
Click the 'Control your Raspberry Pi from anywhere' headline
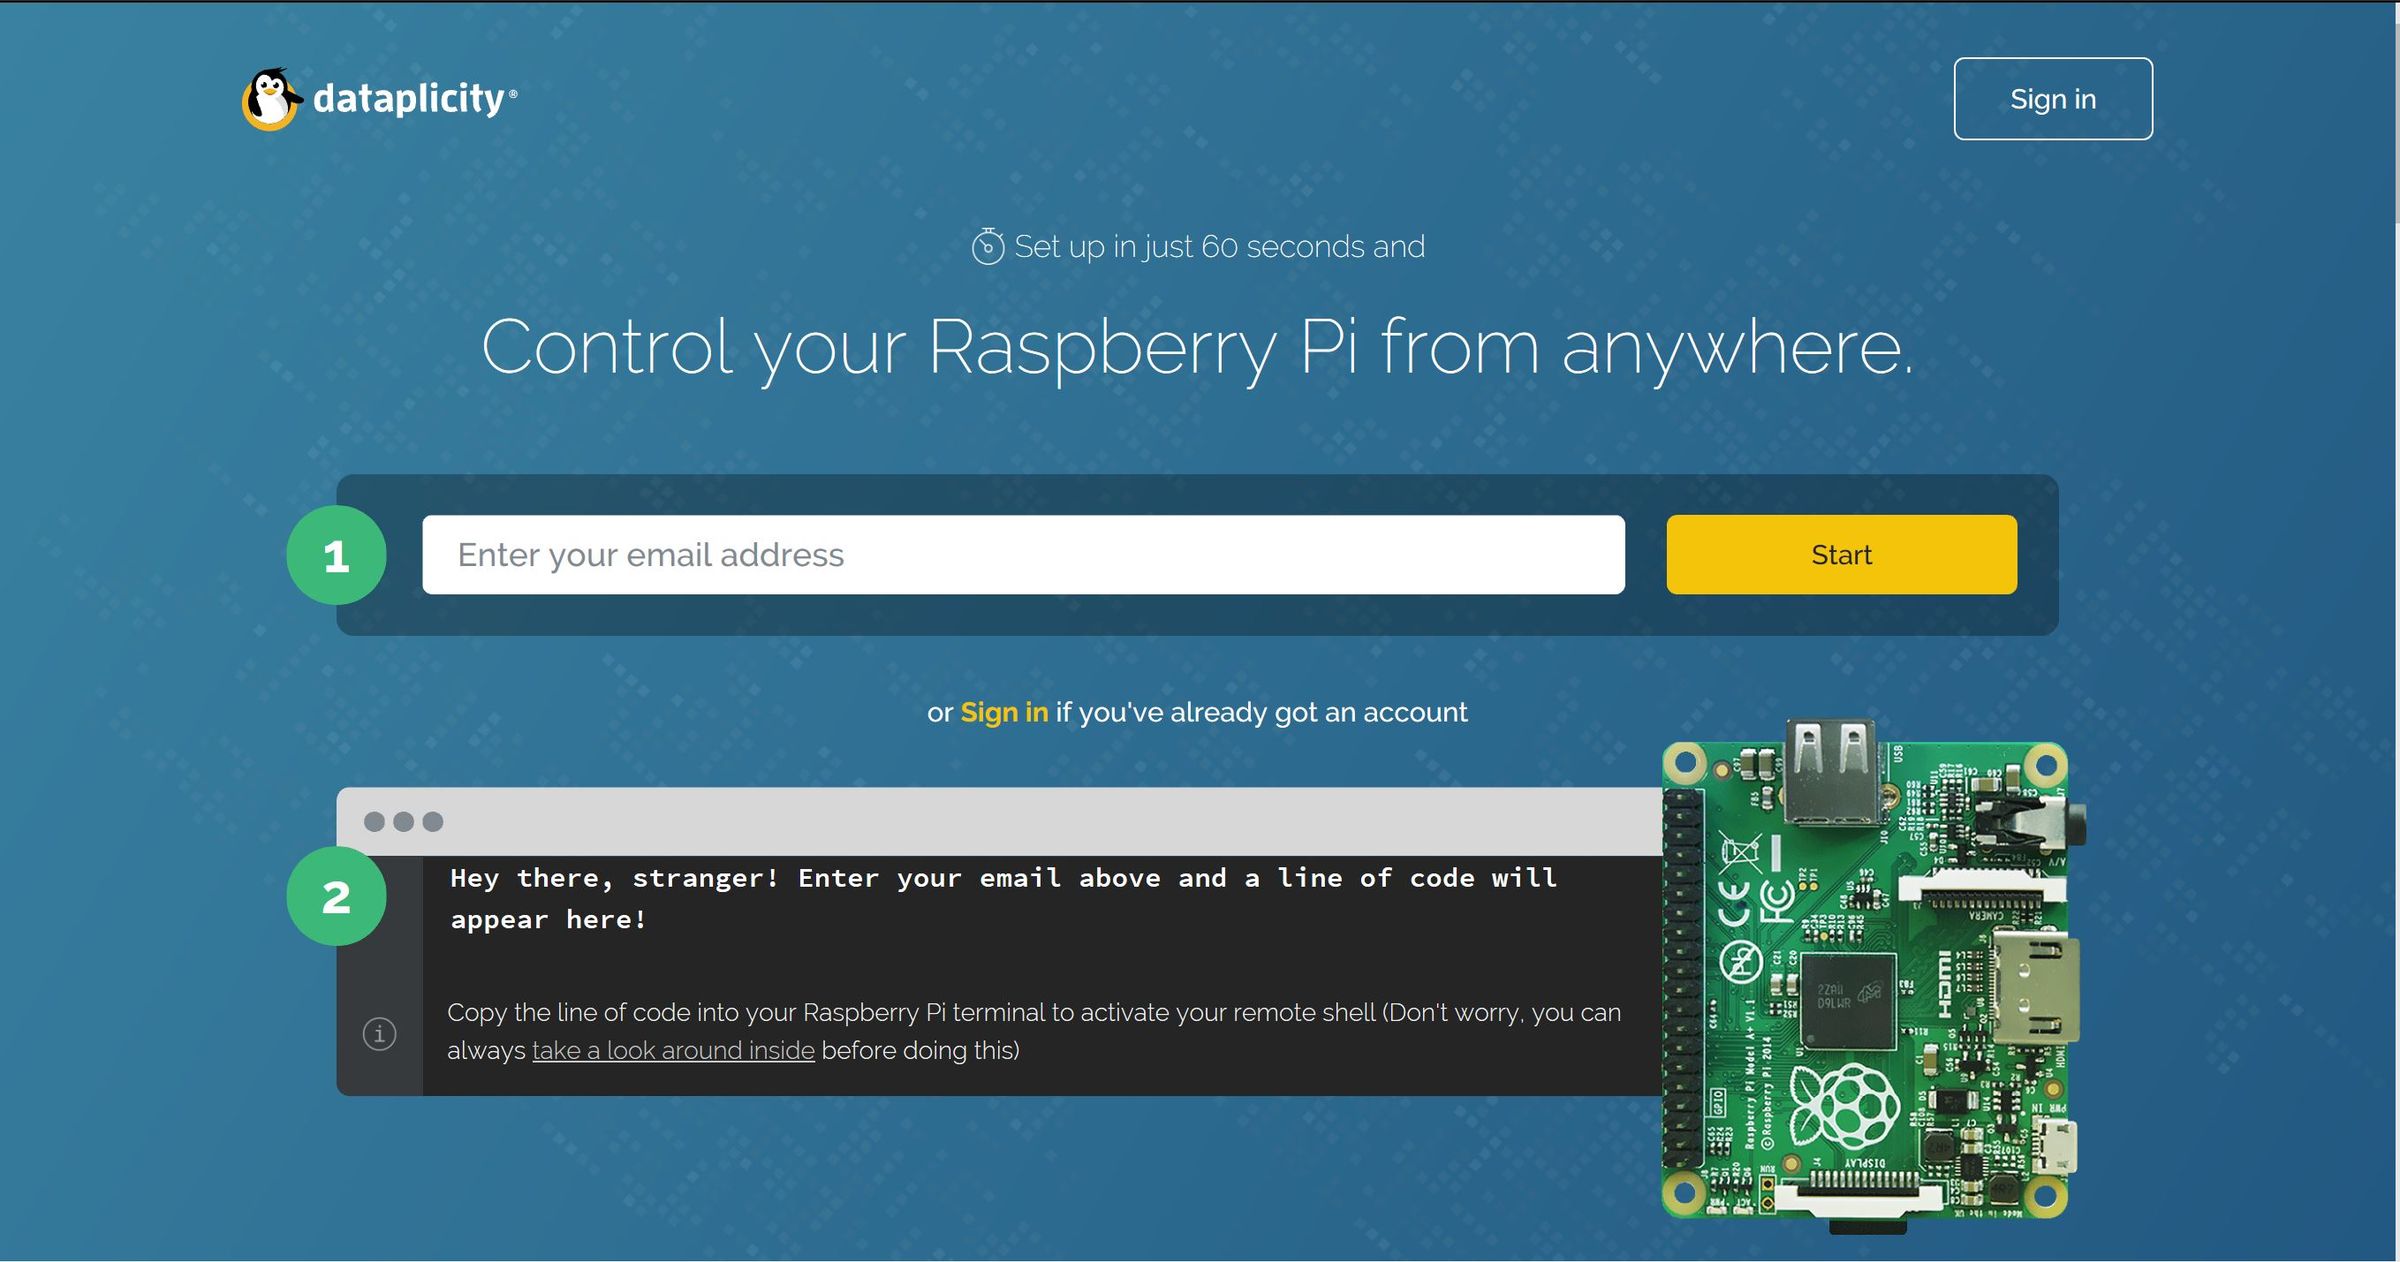1197,347
